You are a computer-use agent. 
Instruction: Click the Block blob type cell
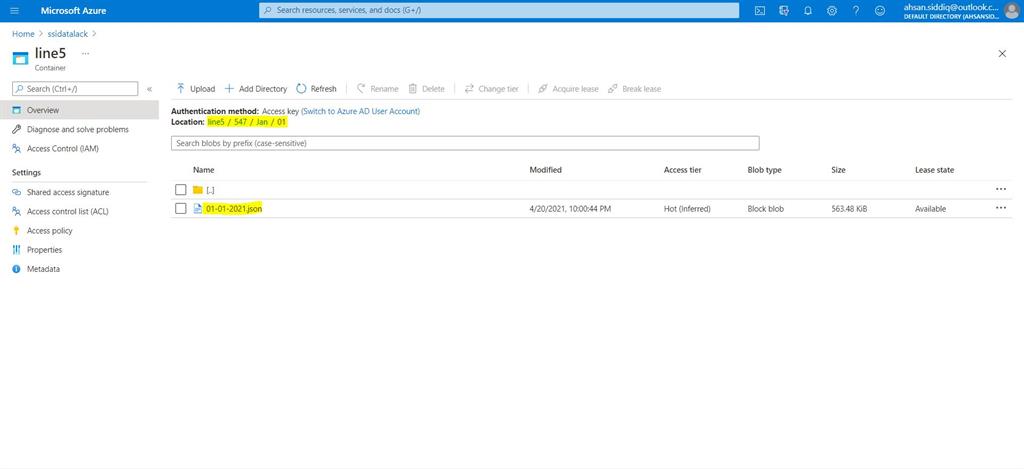pyautogui.click(x=765, y=209)
